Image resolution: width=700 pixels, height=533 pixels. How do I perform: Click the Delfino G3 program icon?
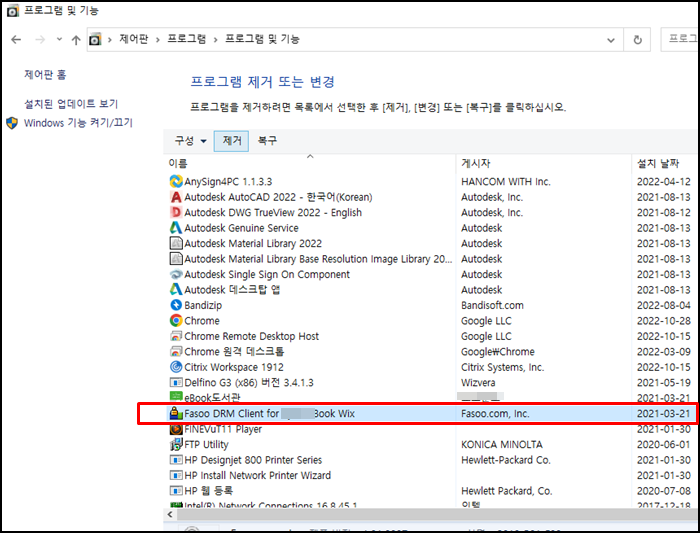pos(176,383)
